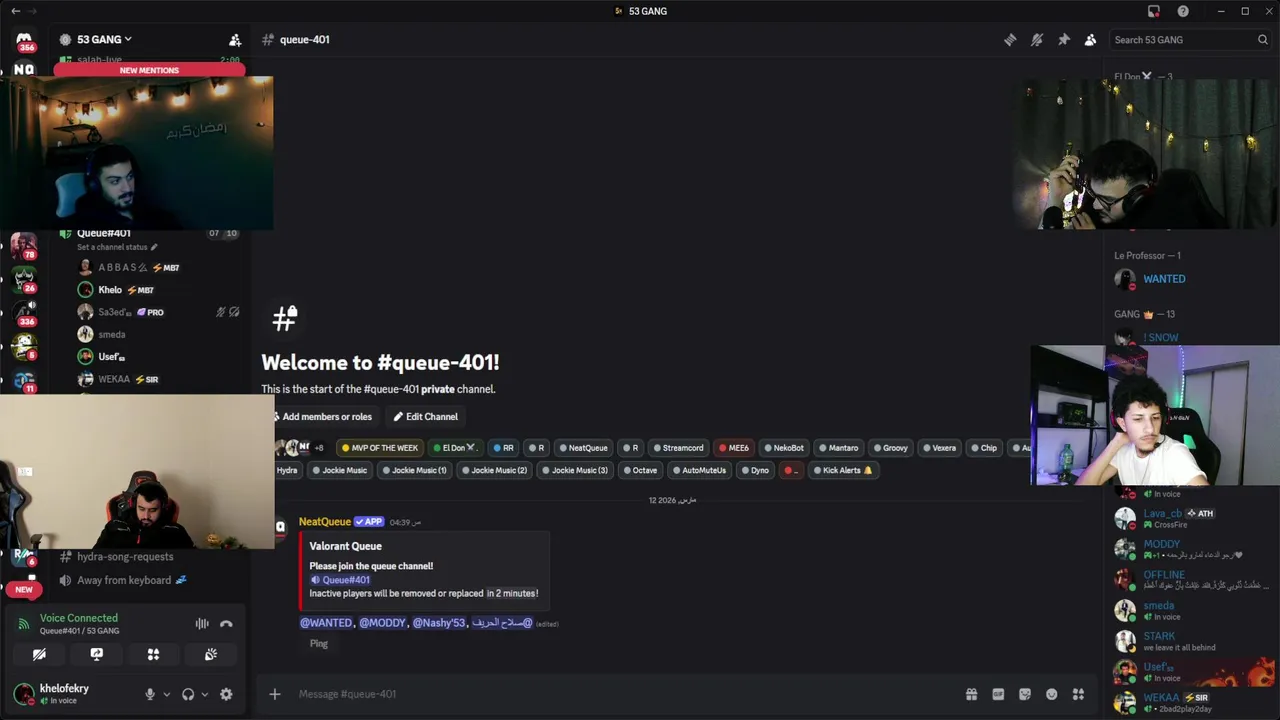Open the sticker picker
The image size is (1280, 720).
1025,694
